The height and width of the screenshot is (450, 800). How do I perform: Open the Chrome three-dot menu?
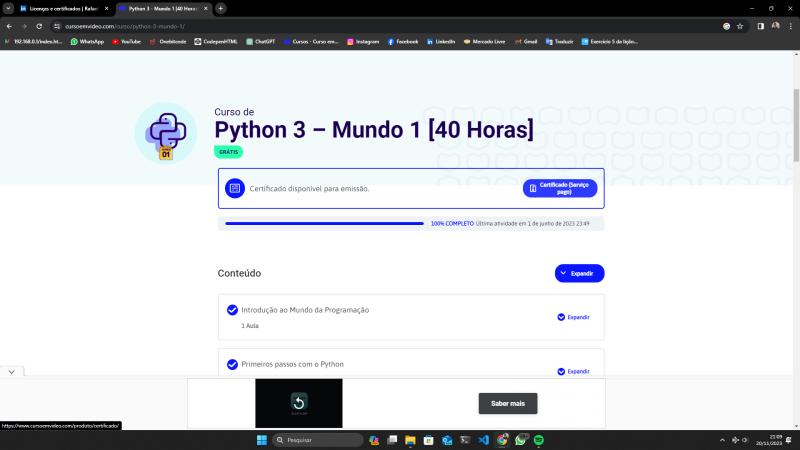tap(791, 26)
